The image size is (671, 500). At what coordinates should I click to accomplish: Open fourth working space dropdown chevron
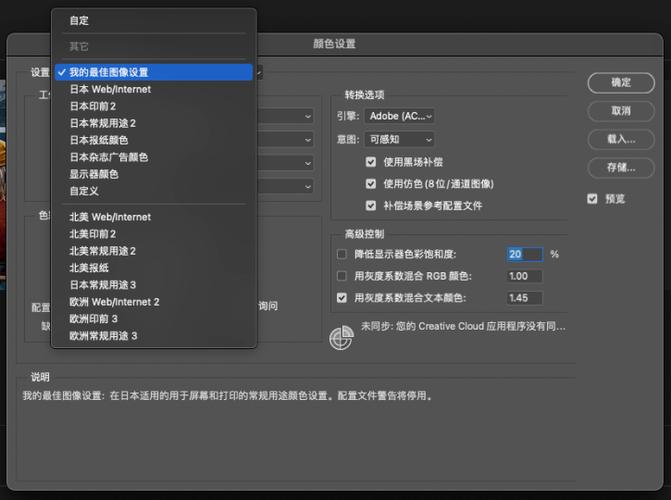tap(308, 187)
